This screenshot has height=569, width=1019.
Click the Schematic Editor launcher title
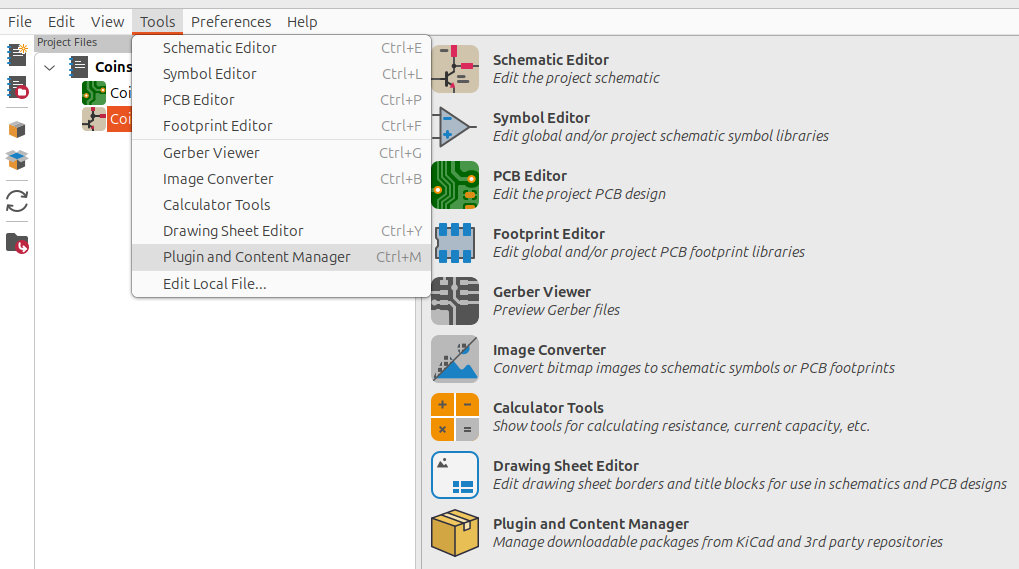click(x=550, y=60)
